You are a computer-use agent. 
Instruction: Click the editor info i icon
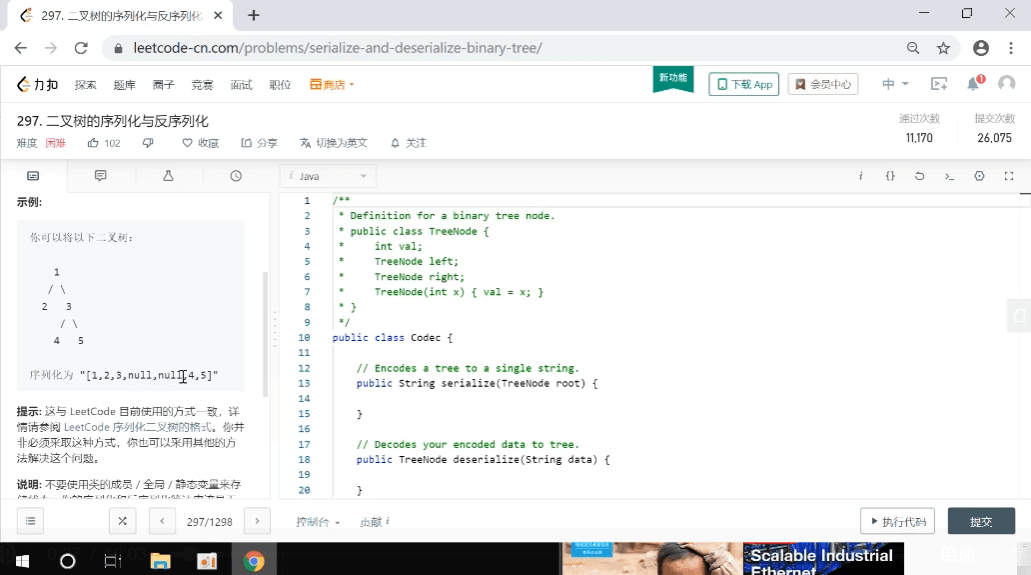pos(860,176)
